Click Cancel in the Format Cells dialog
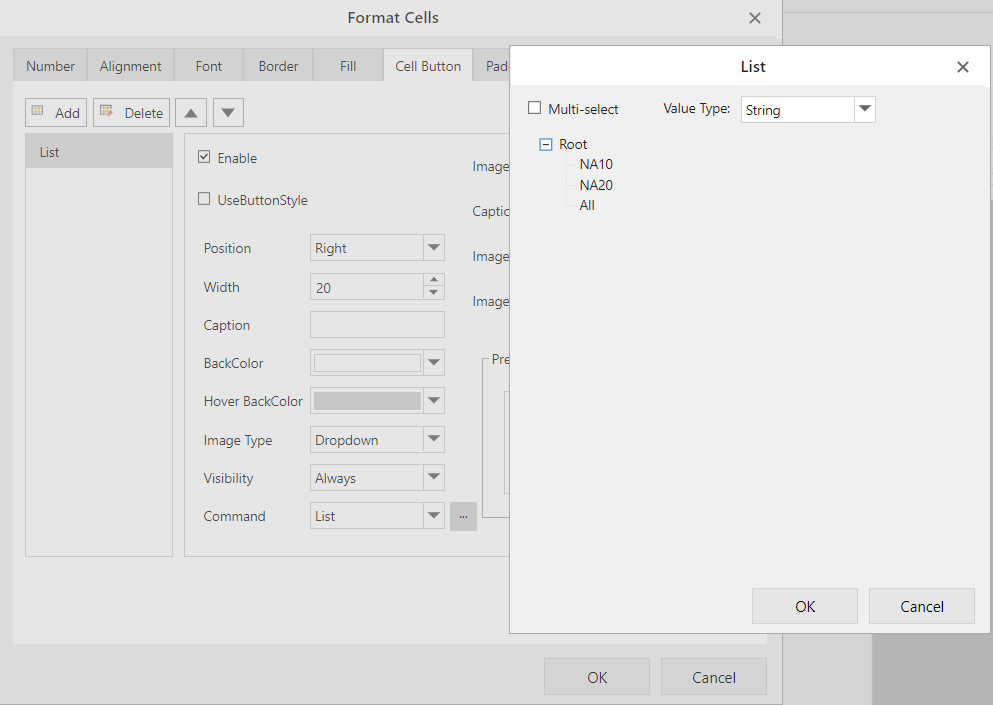Screen dimensions: 993x705 [713, 677]
